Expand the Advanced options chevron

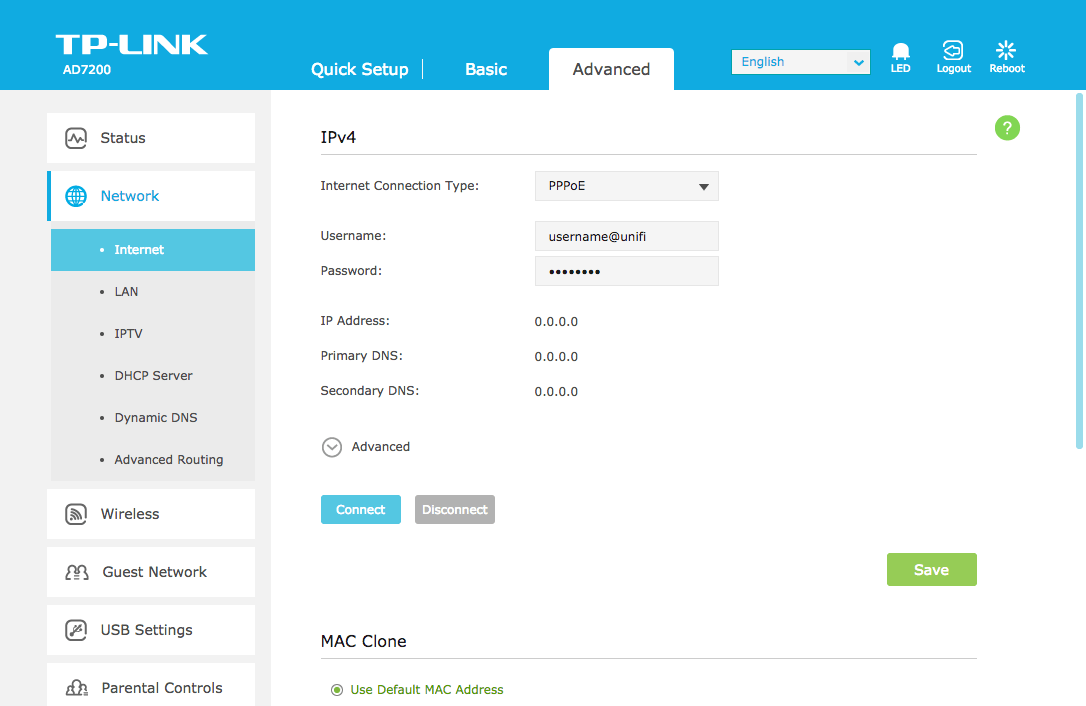point(332,447)
